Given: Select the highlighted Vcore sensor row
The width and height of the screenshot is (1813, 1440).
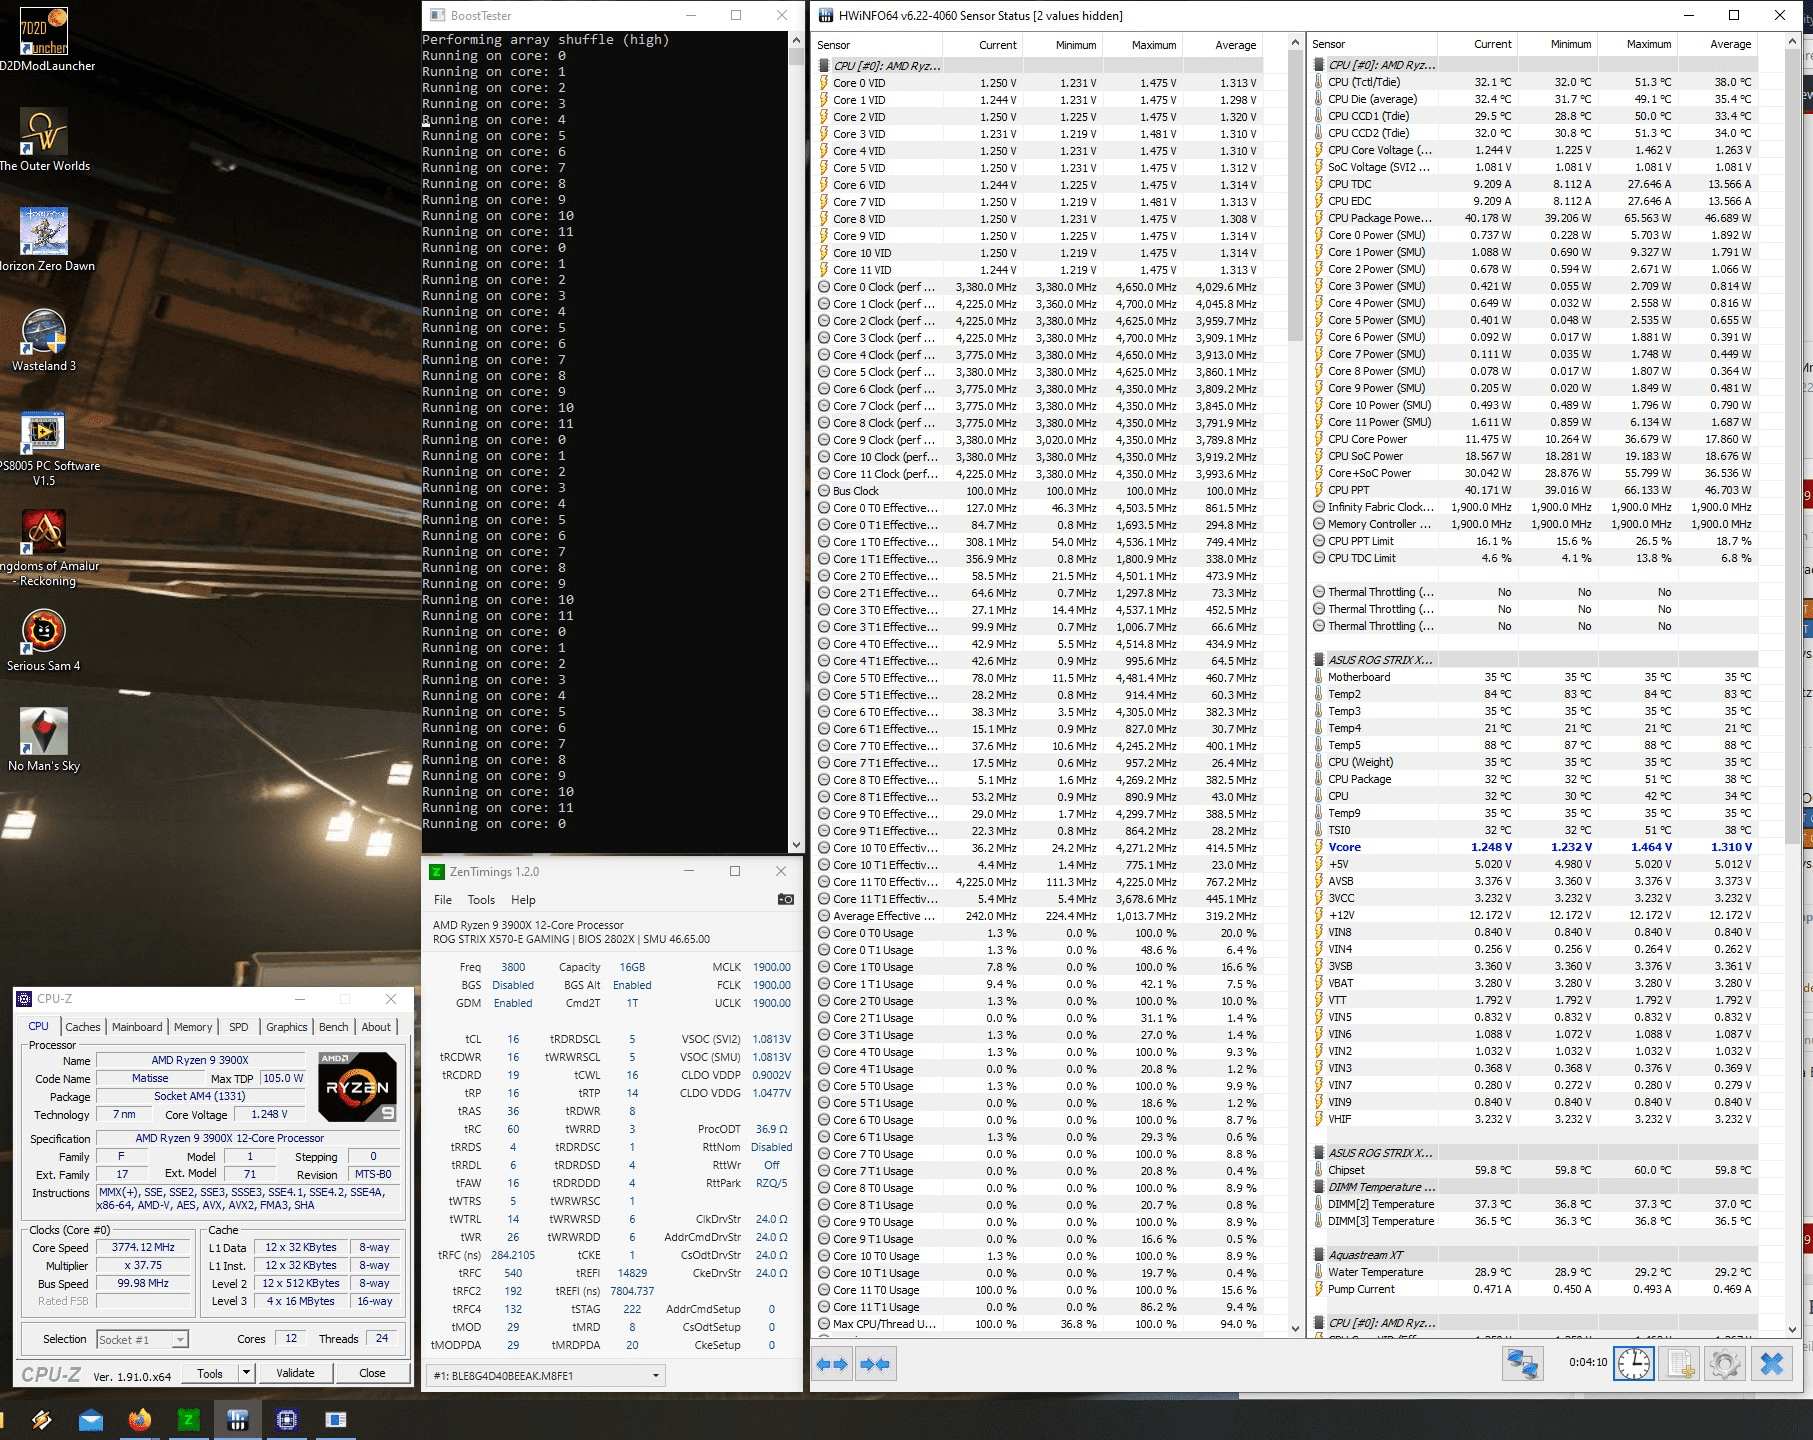Looking at the screenshot, I should pos(1535,847).
